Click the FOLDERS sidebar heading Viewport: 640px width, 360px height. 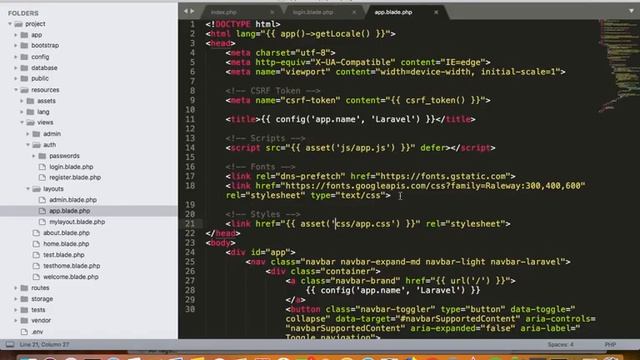click(23, 13)
